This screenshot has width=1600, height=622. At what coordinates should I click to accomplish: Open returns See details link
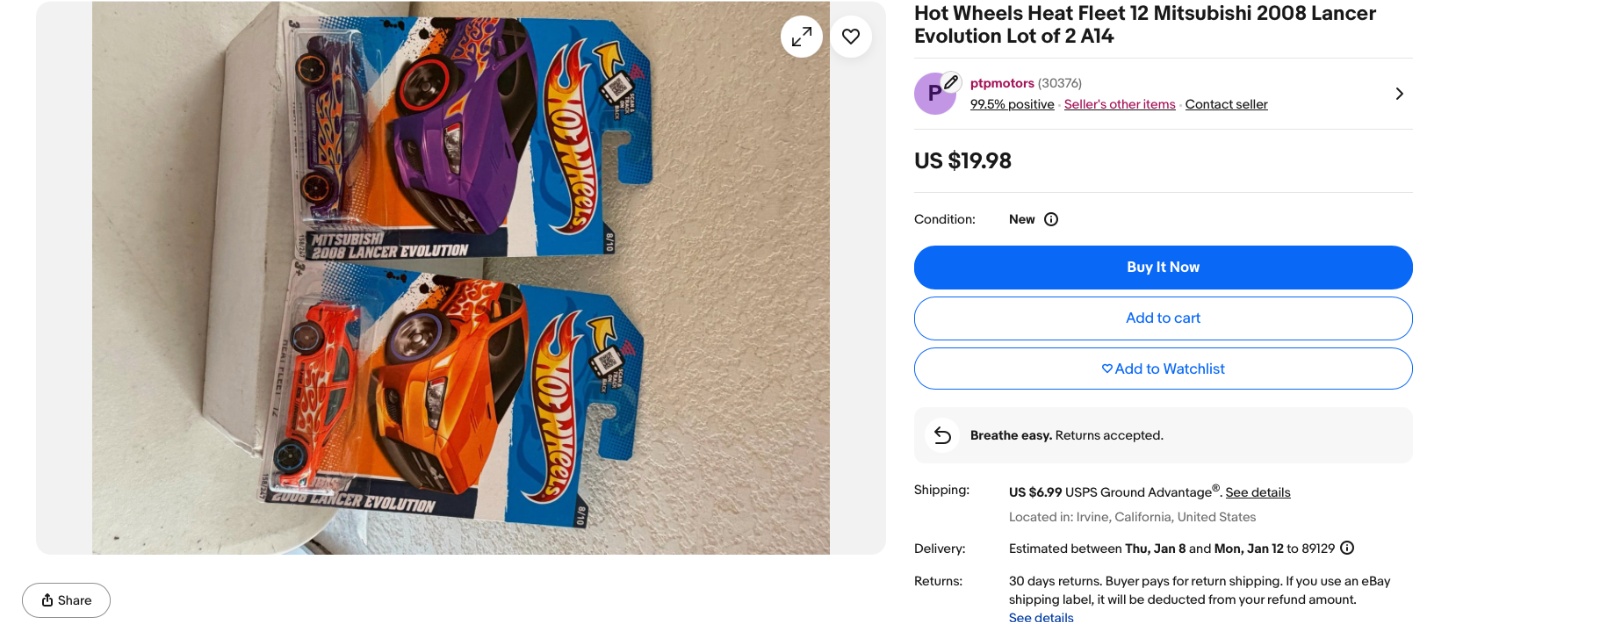pos(1041,616)
